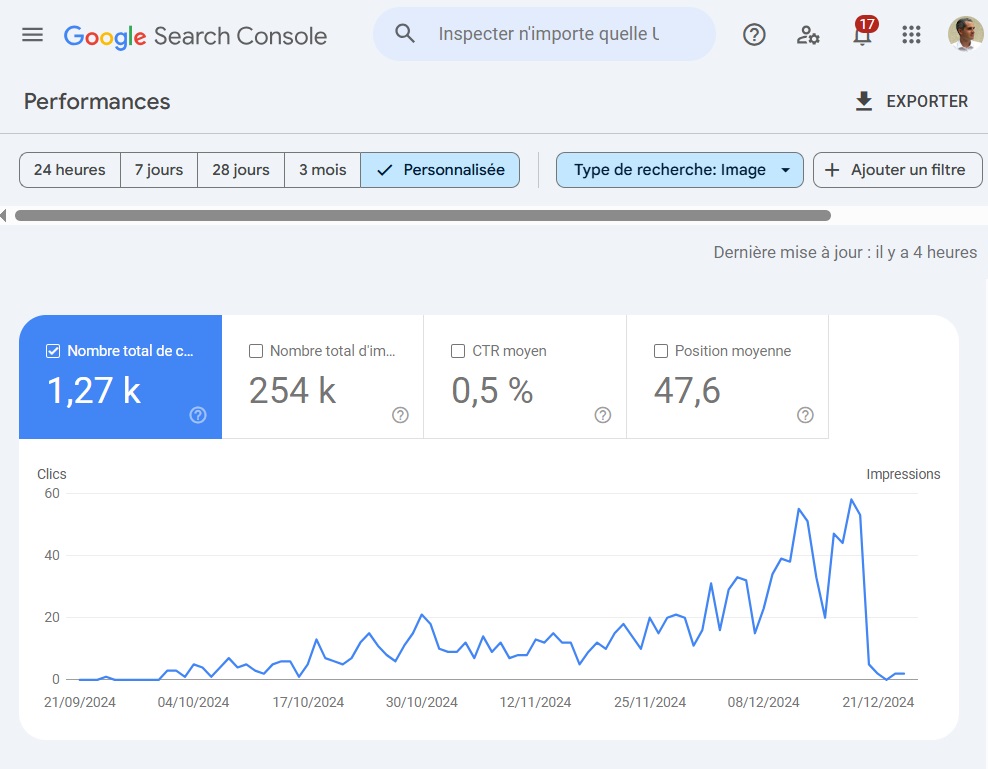
Task: Enable the CTR moyen checkbox
Action: [458, 351]
